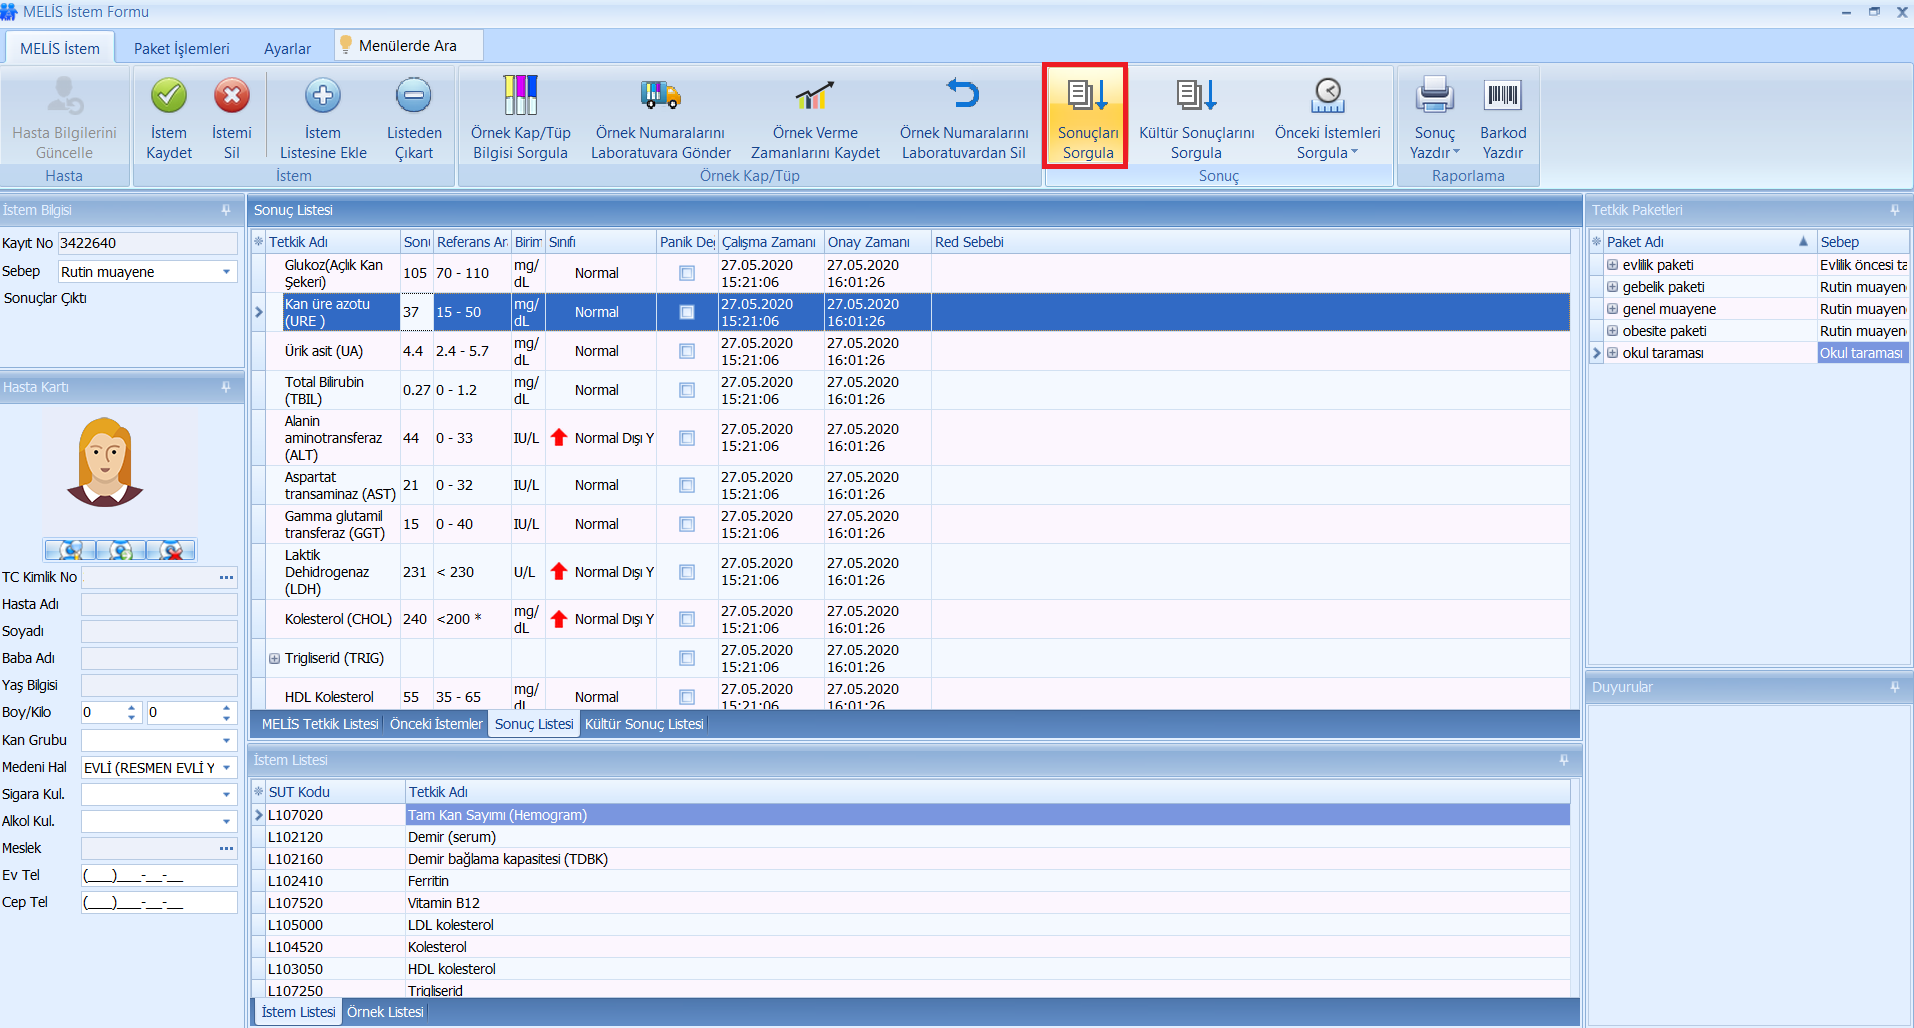
Task: Open the Sebep dropdown
Action: [227, 272]
